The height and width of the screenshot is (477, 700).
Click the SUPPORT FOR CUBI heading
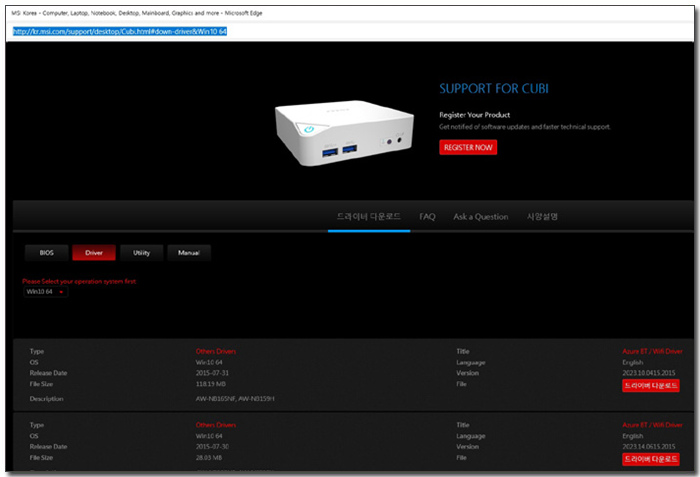[x=494, y=88]
